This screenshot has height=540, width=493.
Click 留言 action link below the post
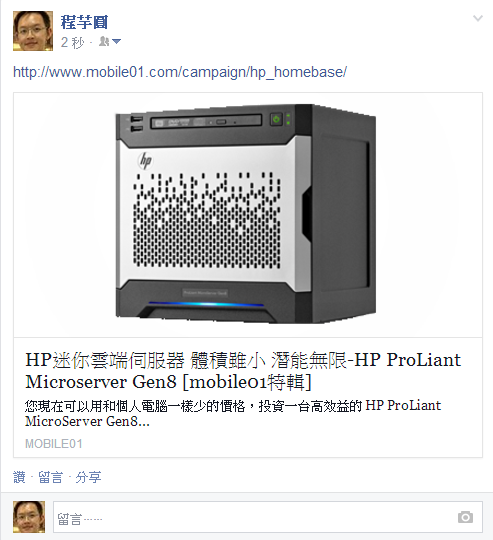tap(51, 477)
